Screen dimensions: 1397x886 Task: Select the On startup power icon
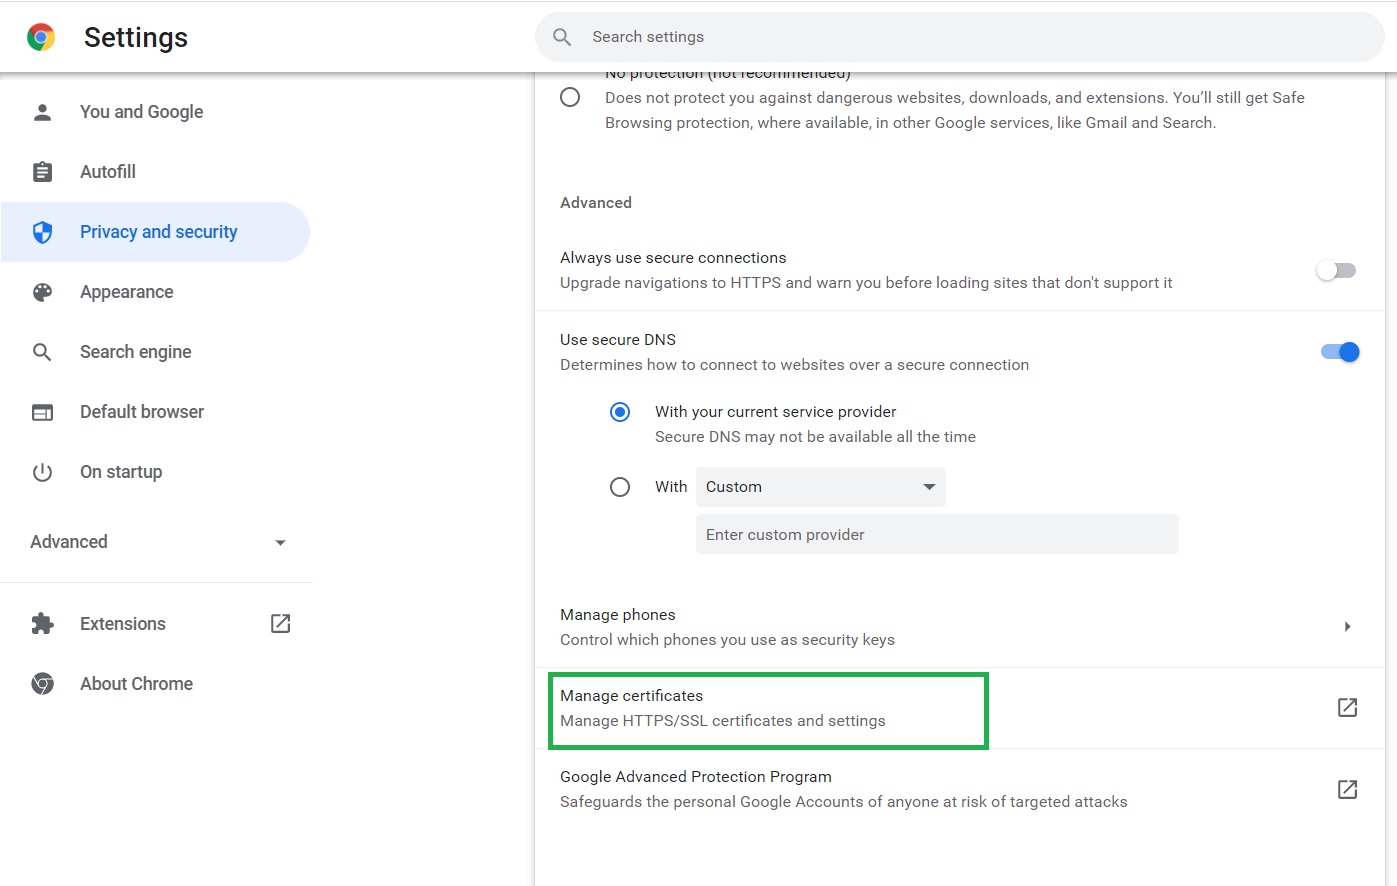(42, 471)
